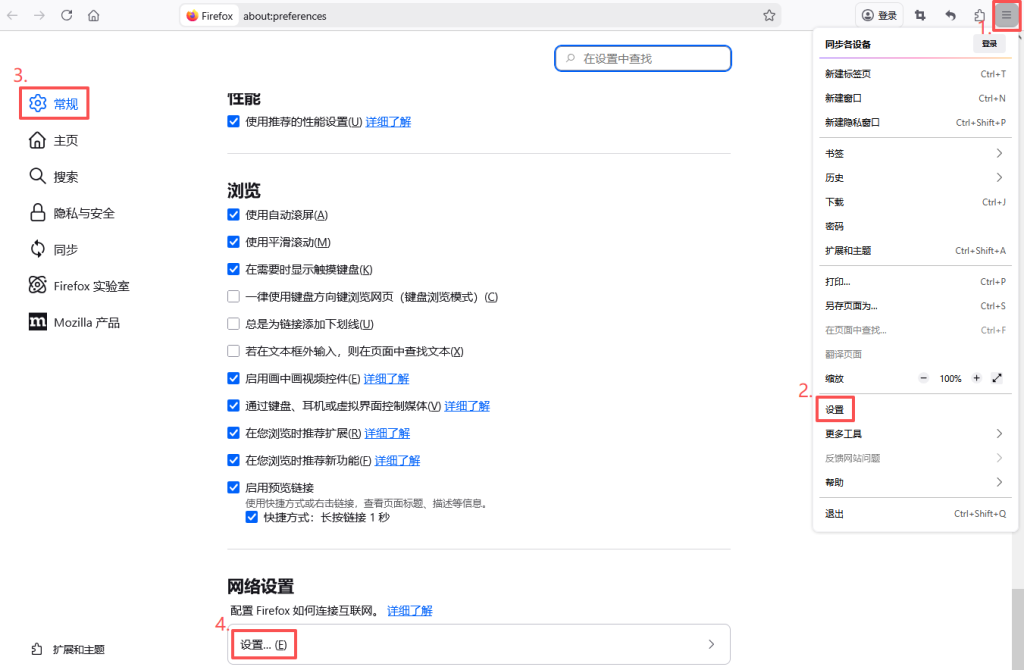Image resolution: width=1024 pixels, height=670 pixels.
Task: Enter full screen using zoom arrows icon
Action: point(997,378)
